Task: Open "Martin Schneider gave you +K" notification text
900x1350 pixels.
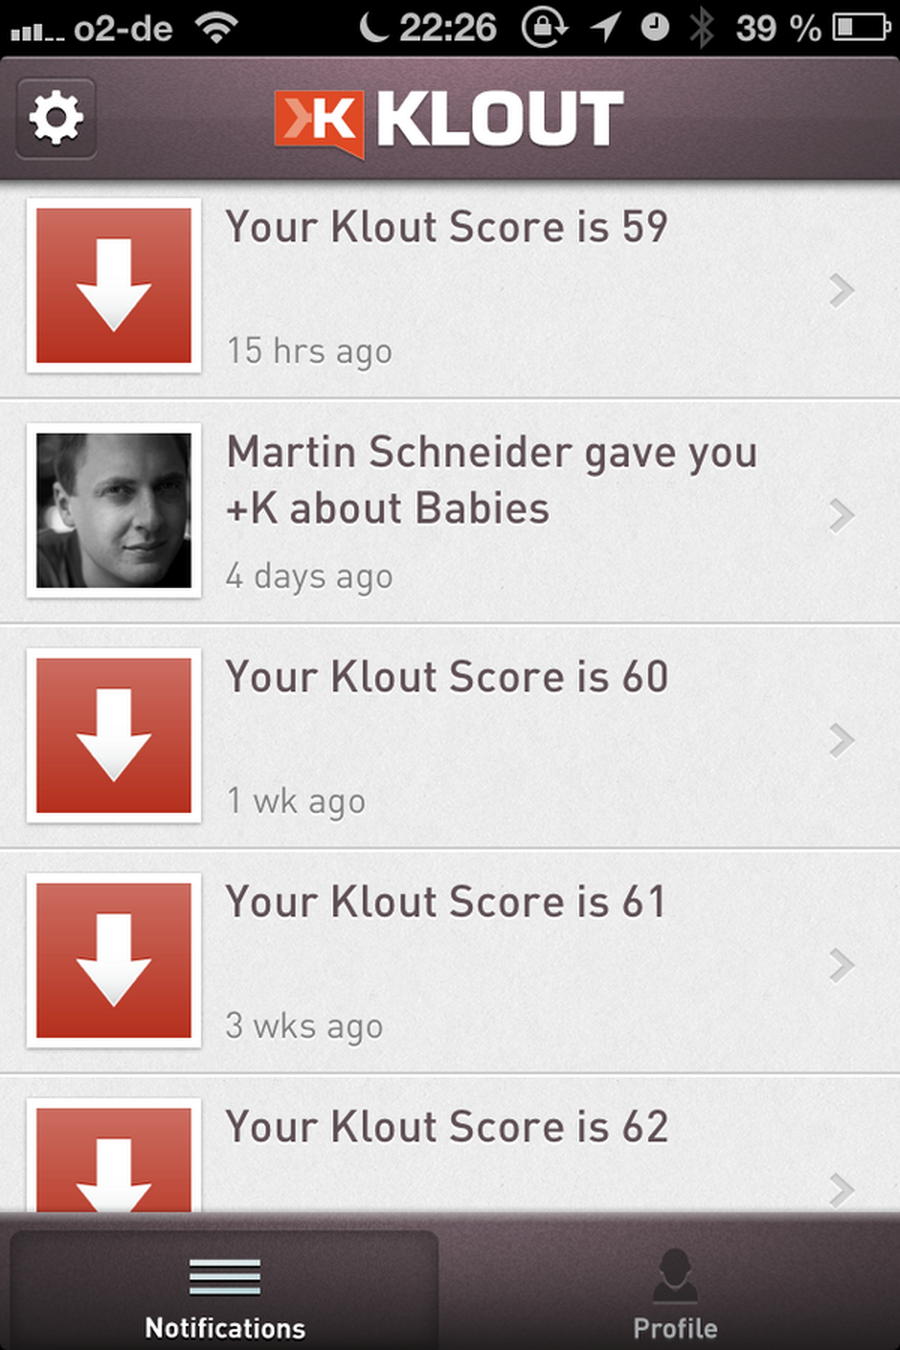Action: [x=491, y=480]
